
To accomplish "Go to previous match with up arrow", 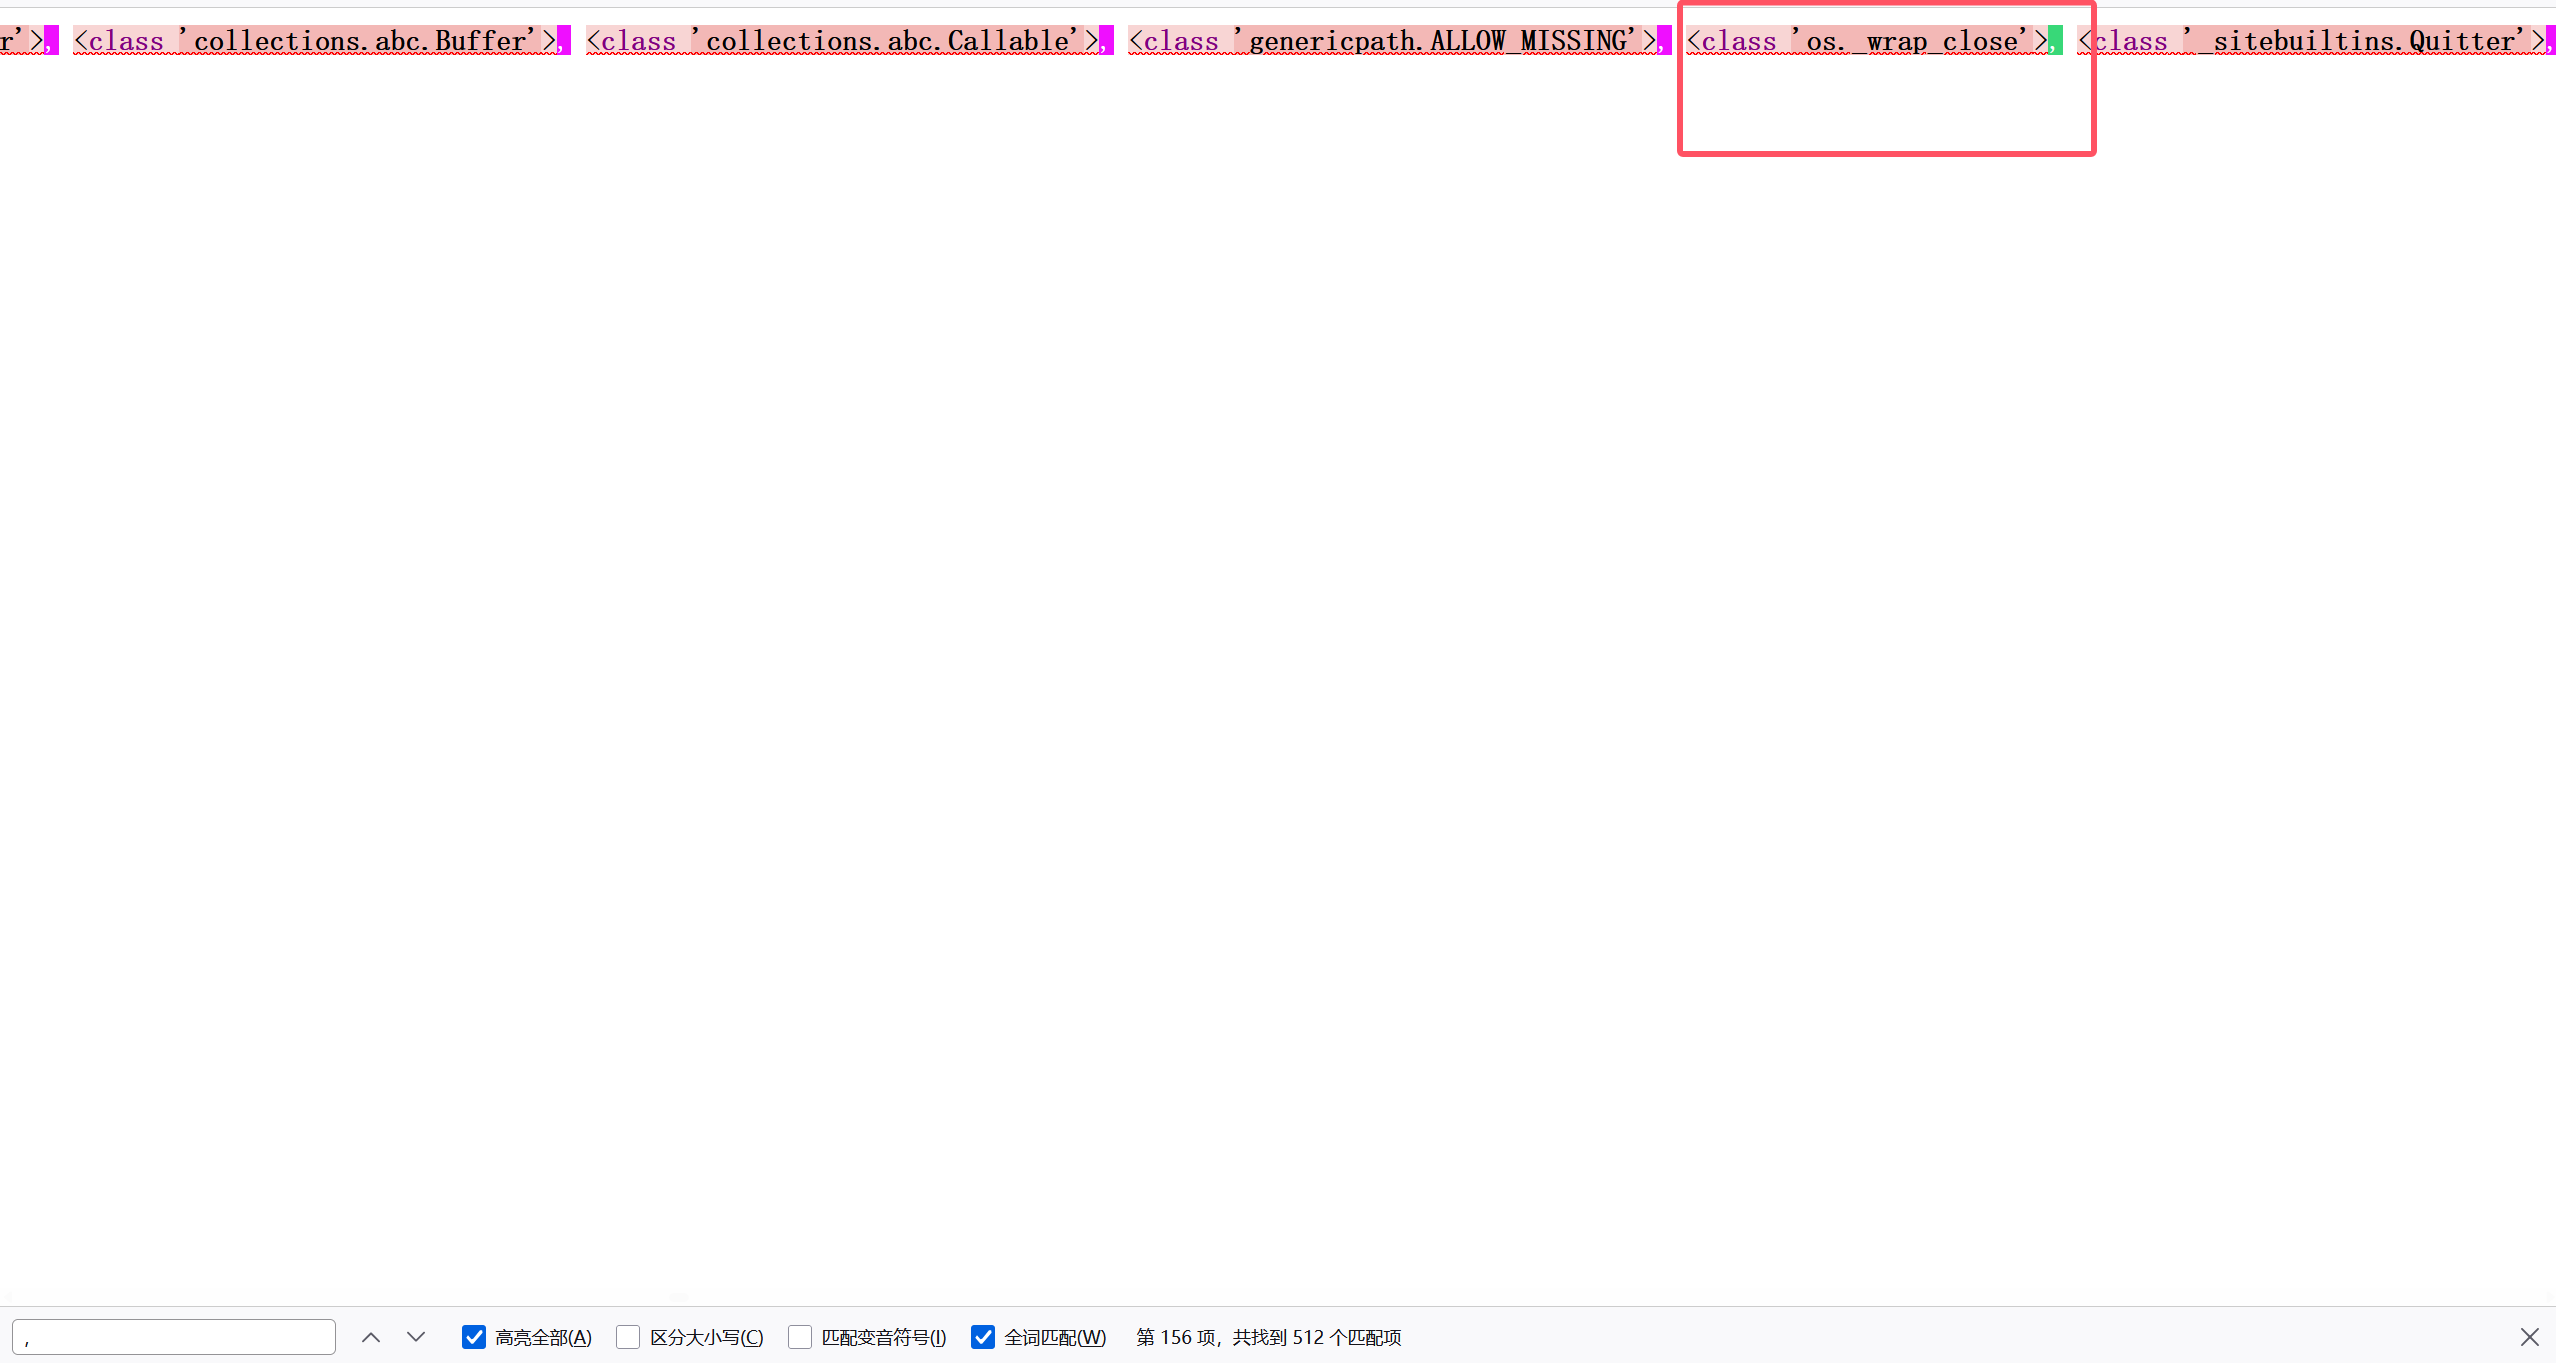I will [x=371, y=1337].
